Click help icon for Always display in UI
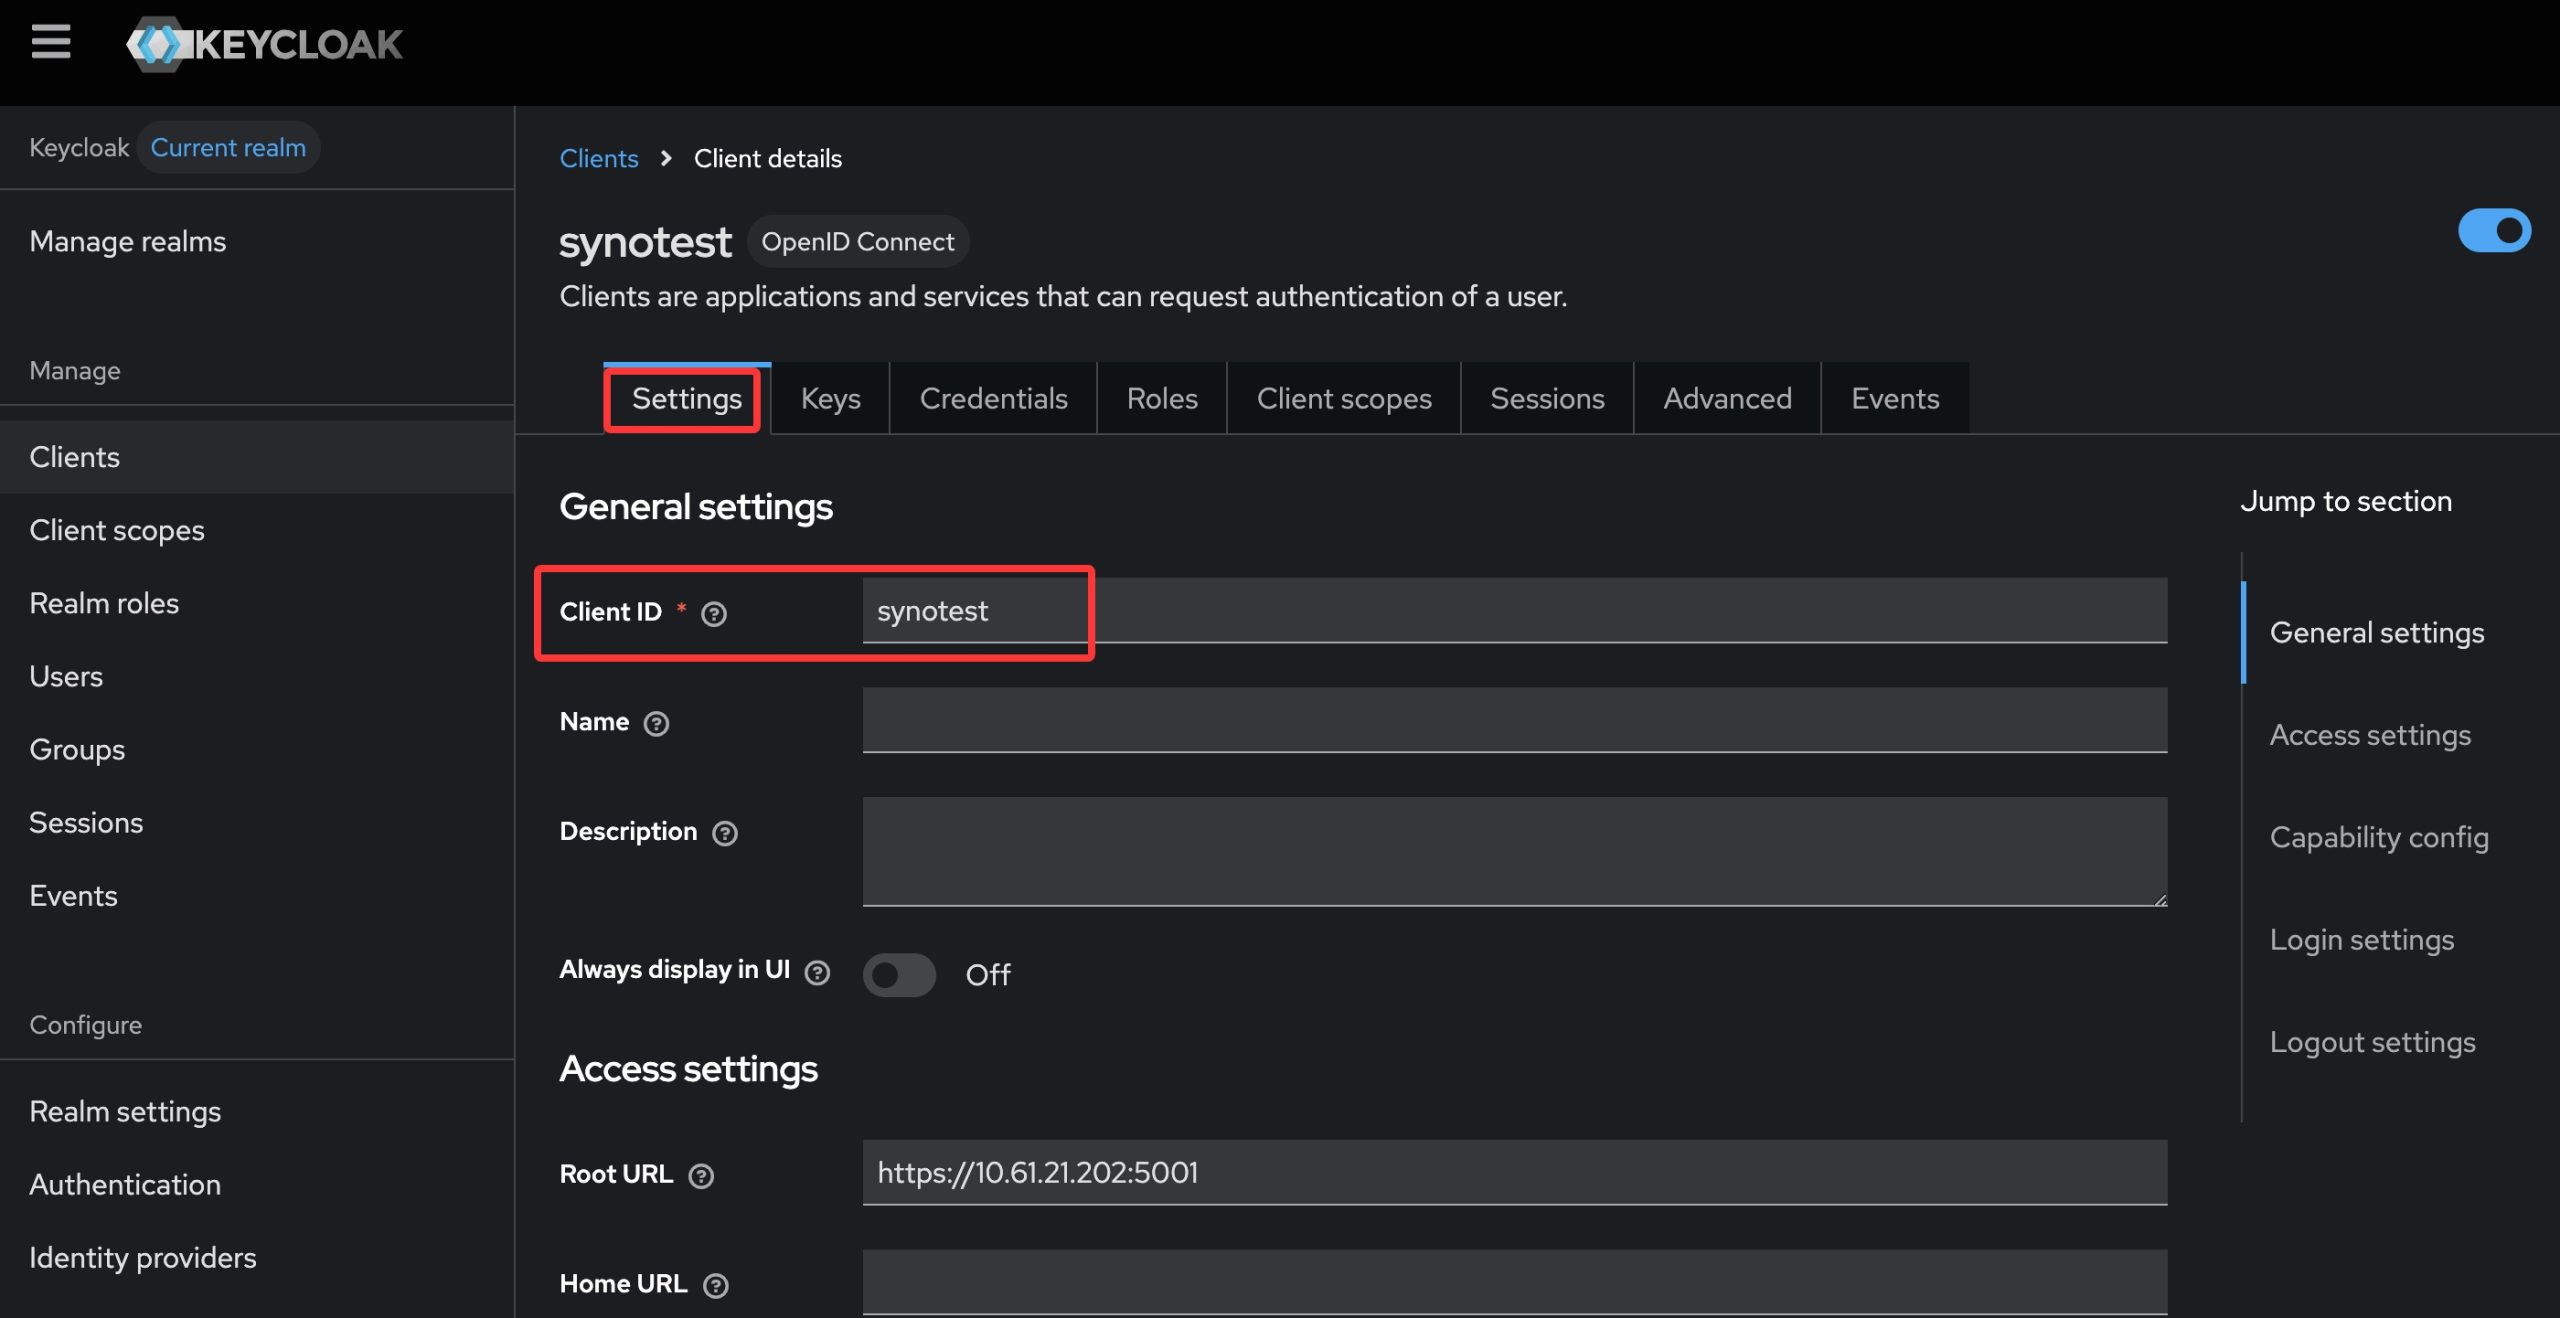Viewport: 2560px width, 1318px height. (818, 972)
